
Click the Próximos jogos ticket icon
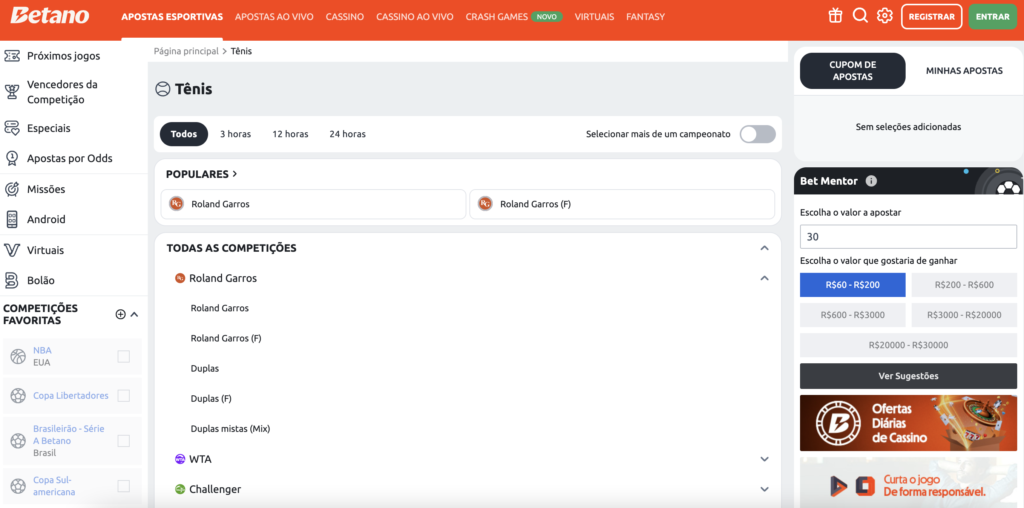click(x=11, y=56)
